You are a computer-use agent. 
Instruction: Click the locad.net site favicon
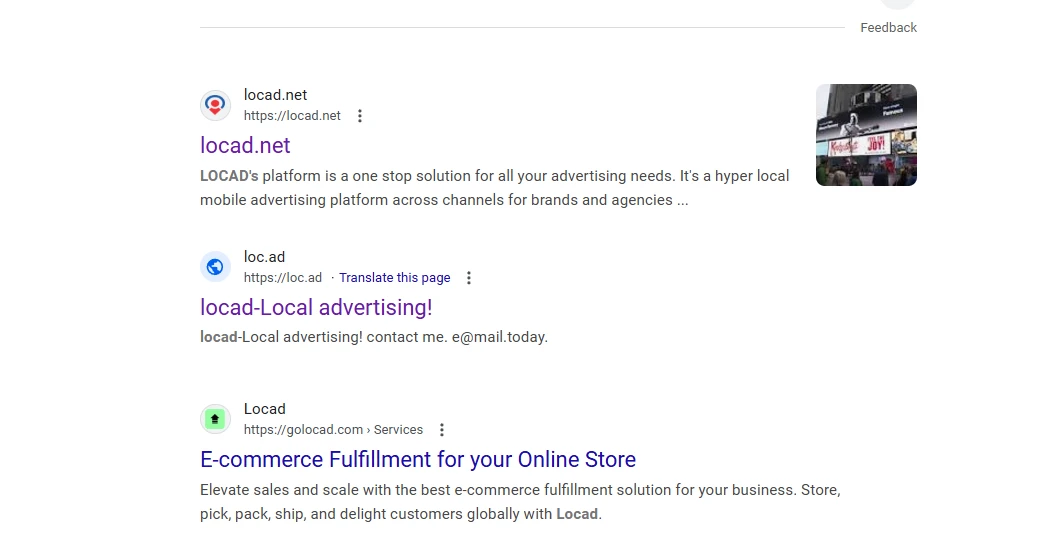(x=215, y=105)
